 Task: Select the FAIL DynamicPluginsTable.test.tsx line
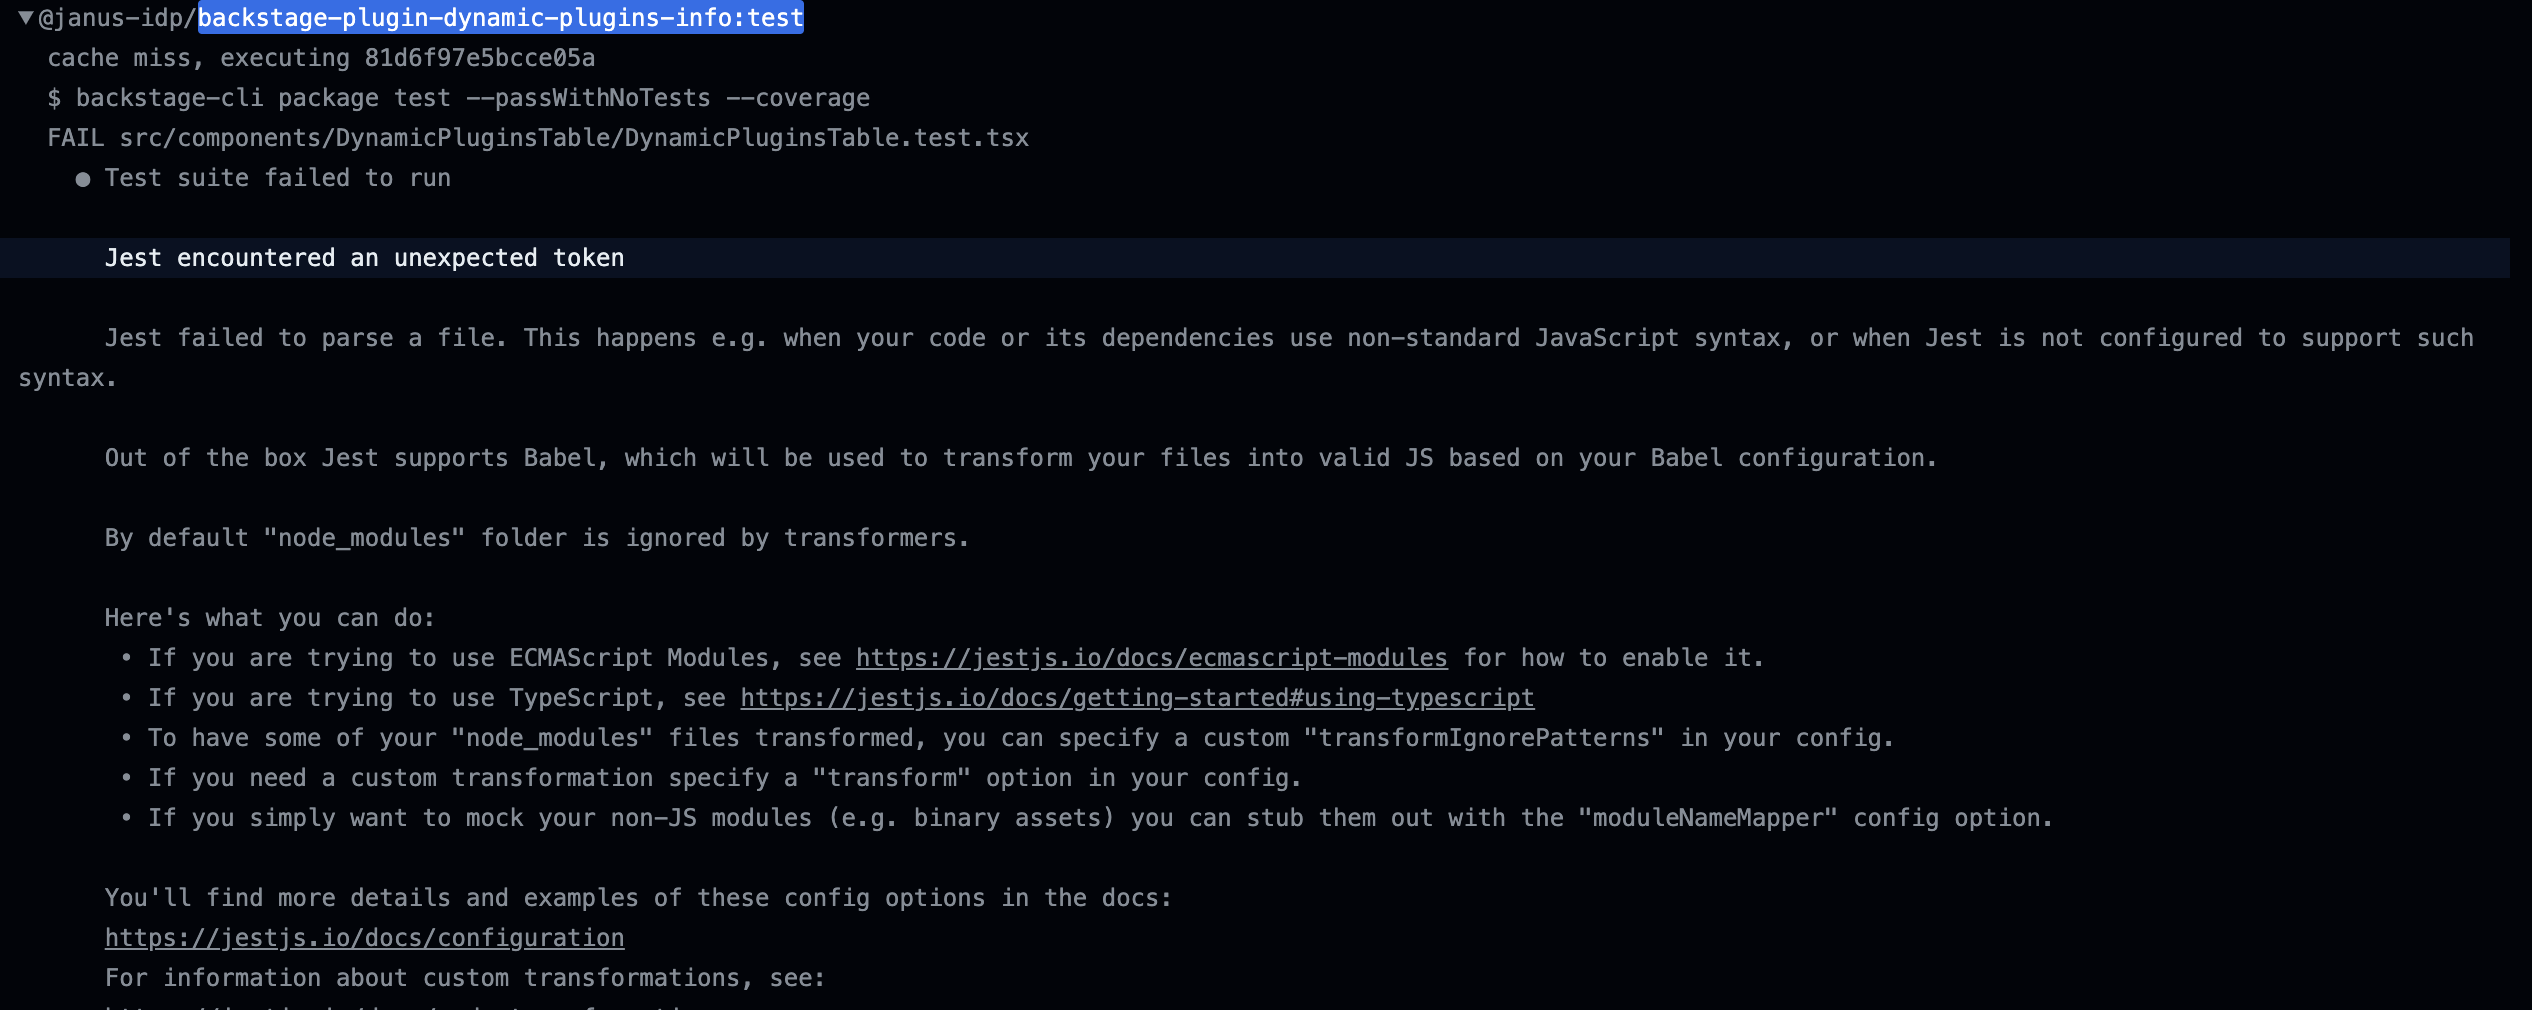[x=538, y=138]
